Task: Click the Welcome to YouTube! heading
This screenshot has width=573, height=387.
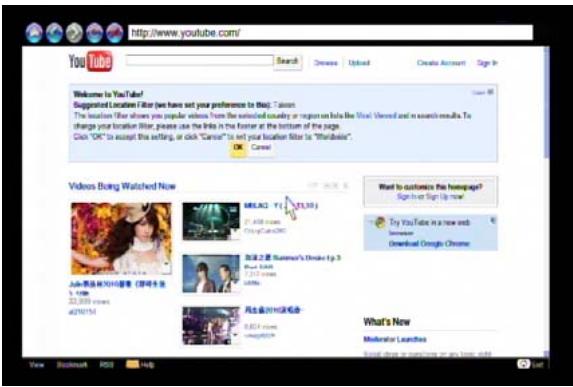Action: [108, 94]
